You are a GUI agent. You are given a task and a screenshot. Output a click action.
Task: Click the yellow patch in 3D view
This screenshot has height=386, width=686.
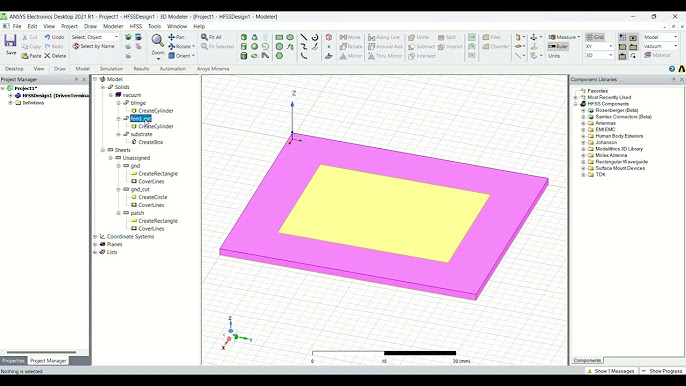tap(384, 214)
